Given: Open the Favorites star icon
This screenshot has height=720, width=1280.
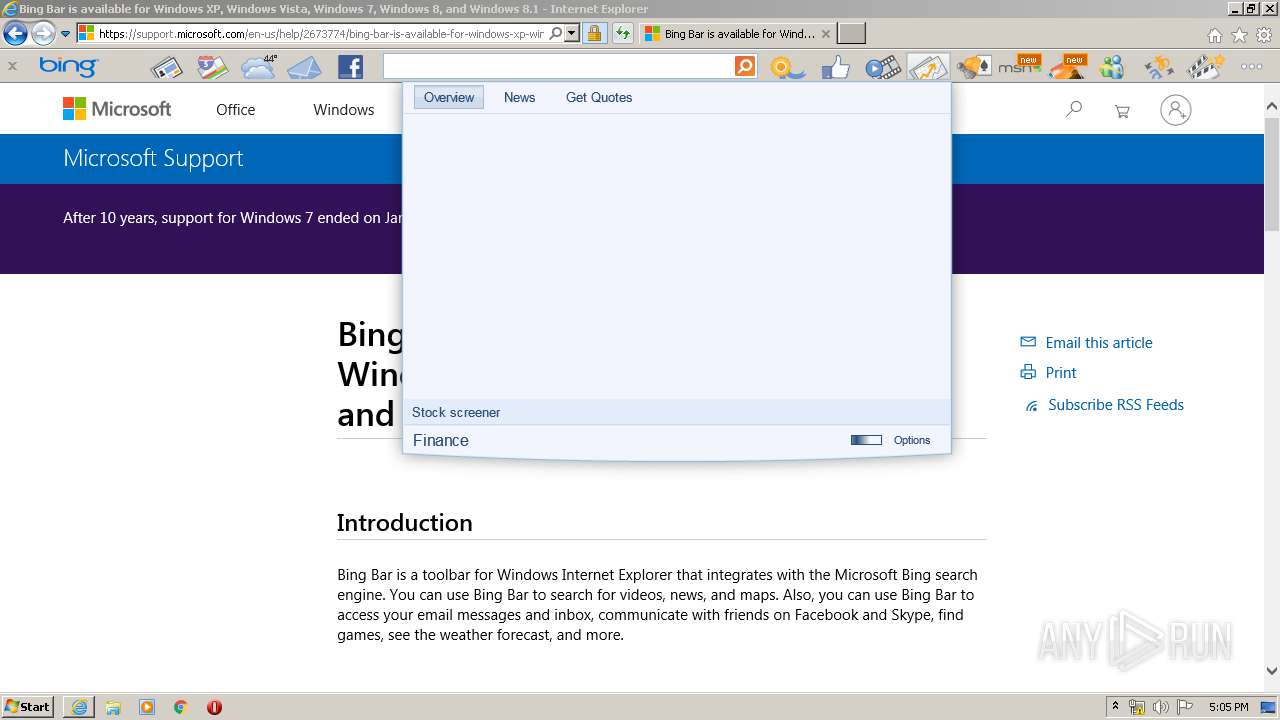Looking at the screenshot, I should (x=1239, y=35).
